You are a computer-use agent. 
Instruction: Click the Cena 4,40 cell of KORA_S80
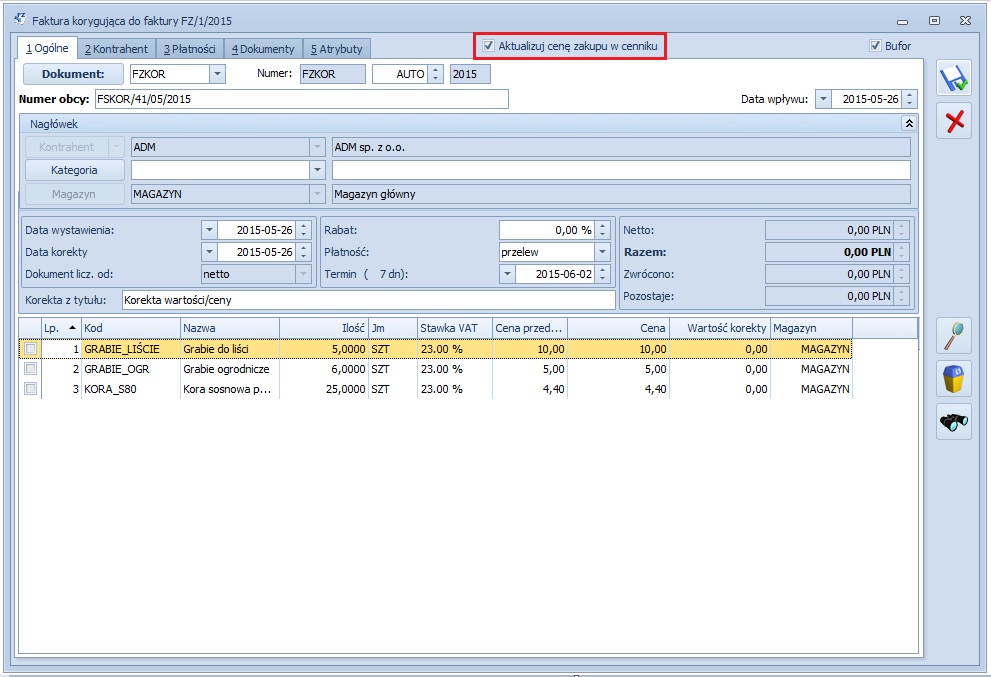[x=619, y=389]
